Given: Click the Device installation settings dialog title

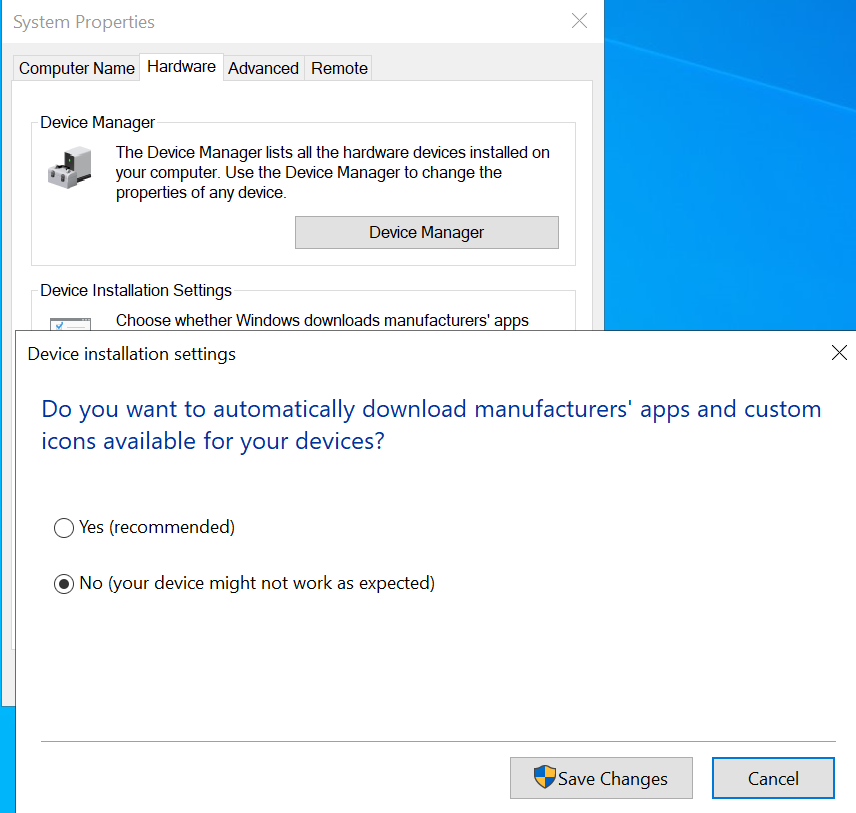Looking at the screenshot, I should click(x=132, y=354).
